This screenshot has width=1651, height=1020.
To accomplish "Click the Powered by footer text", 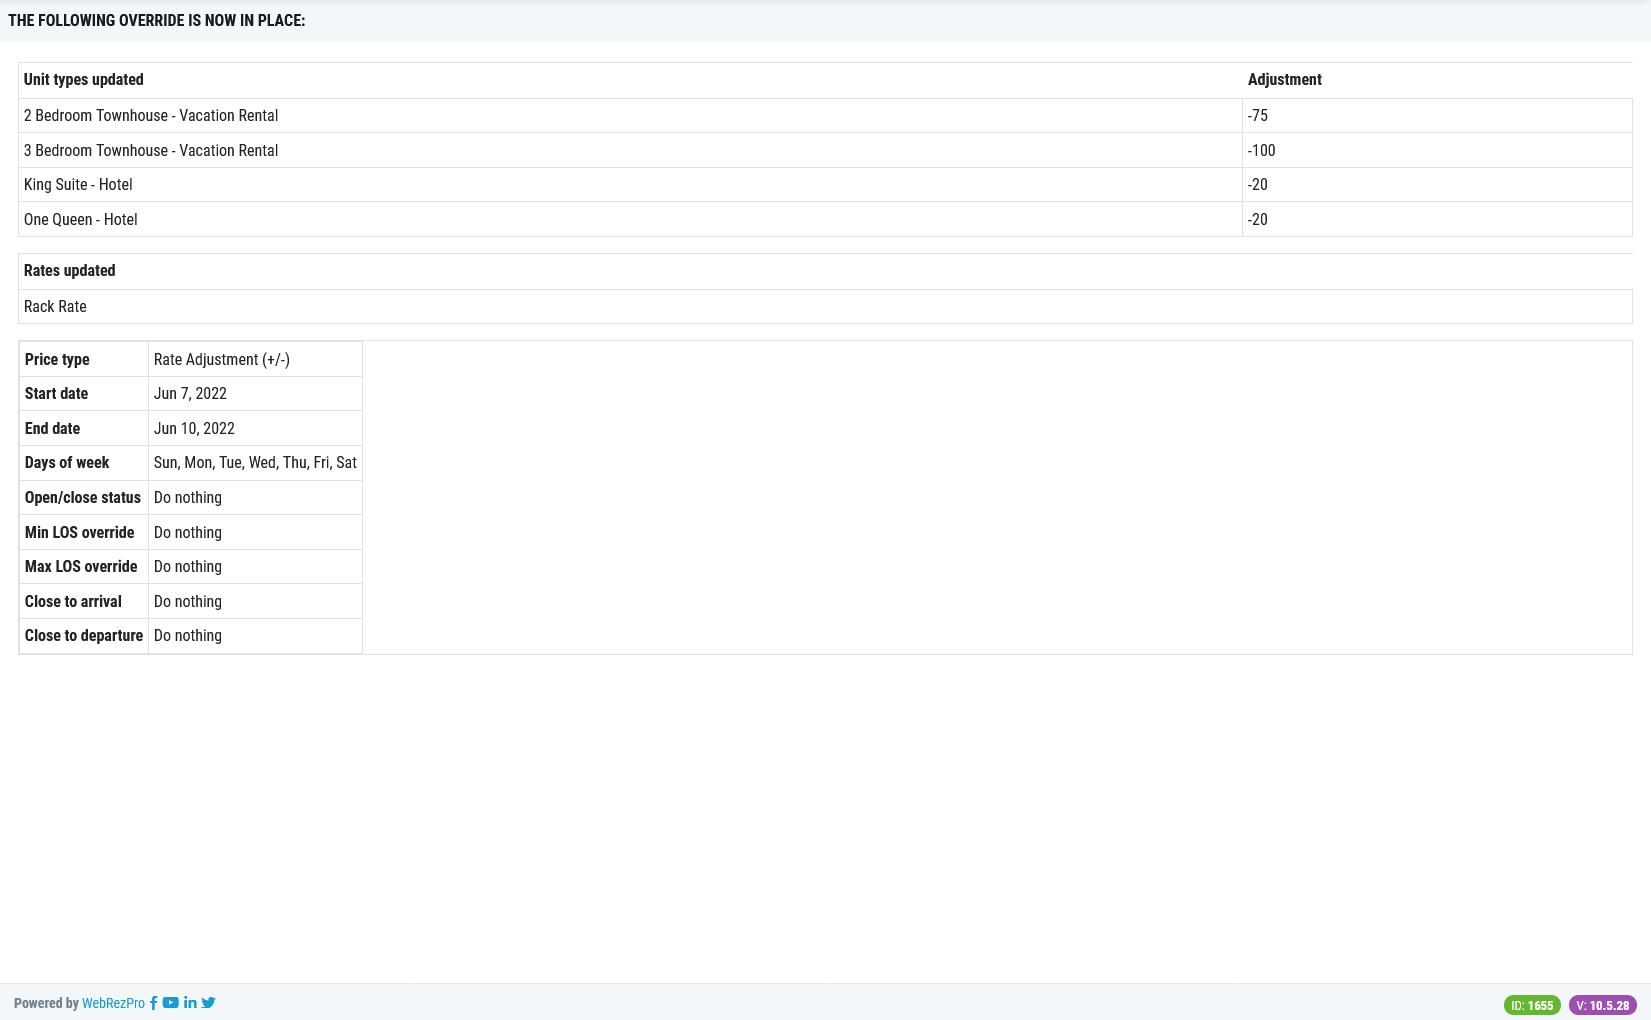I will click(47, 1002).
